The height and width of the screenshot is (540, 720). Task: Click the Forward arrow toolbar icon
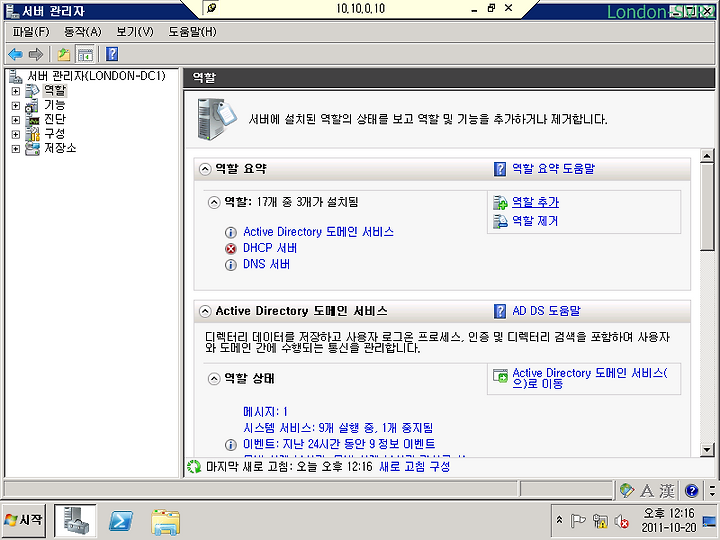(x=35, y=54)
